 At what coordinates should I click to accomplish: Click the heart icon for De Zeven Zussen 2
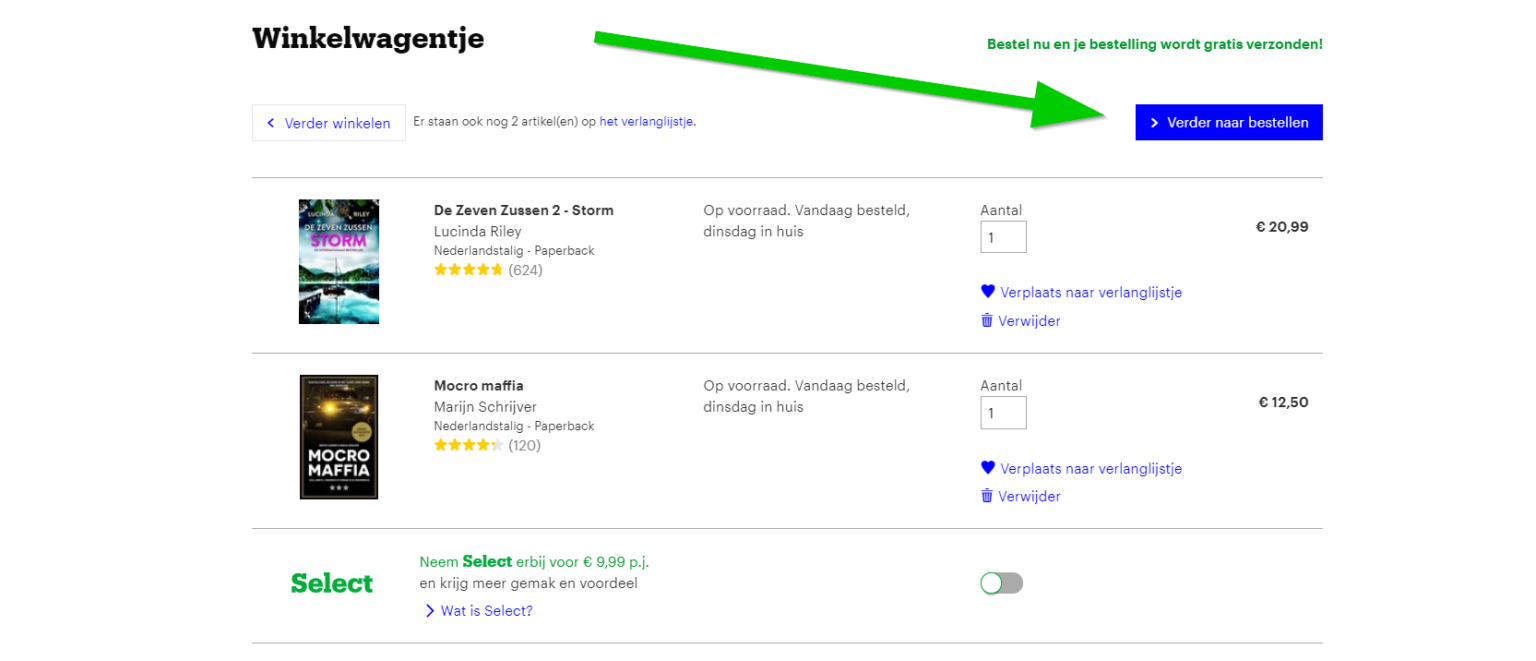988,292
